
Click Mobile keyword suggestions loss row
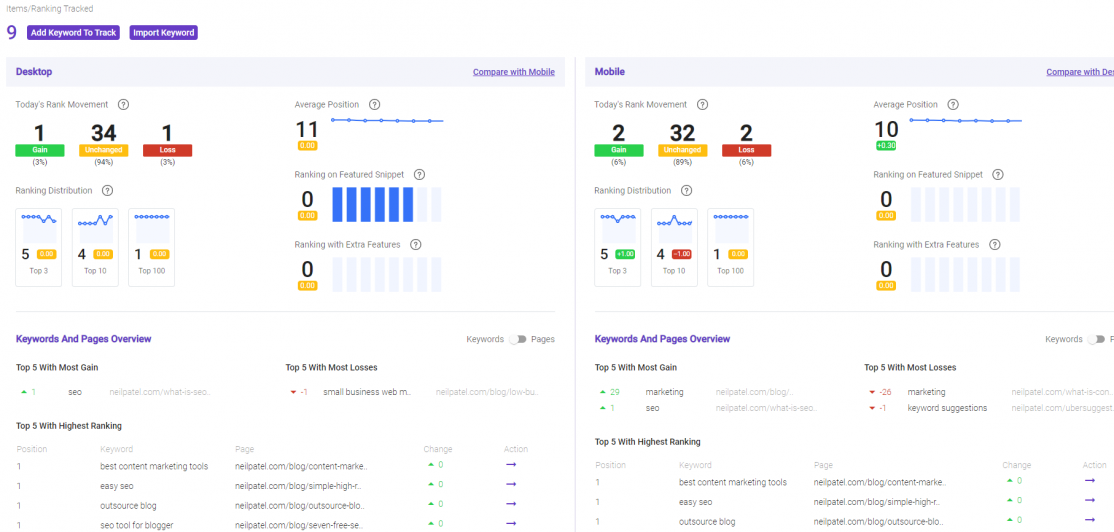pos(947,408)
